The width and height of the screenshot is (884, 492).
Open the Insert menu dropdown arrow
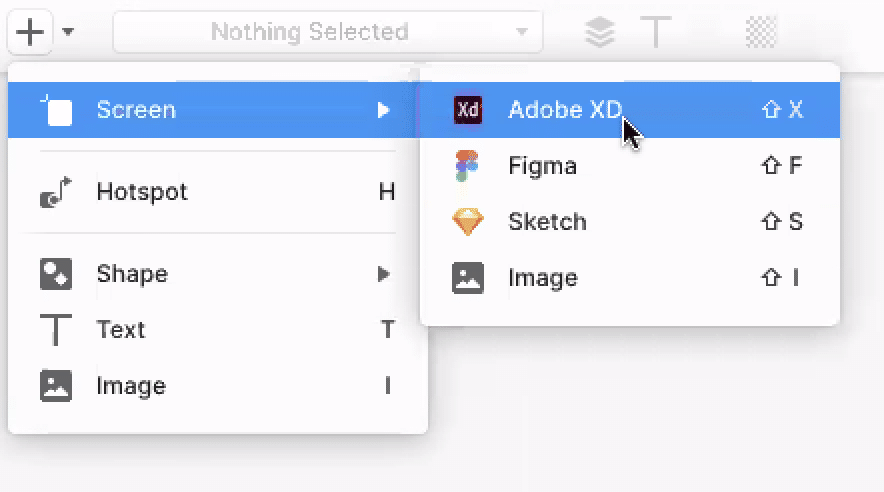pyautogui.click(x=68, y=32)
